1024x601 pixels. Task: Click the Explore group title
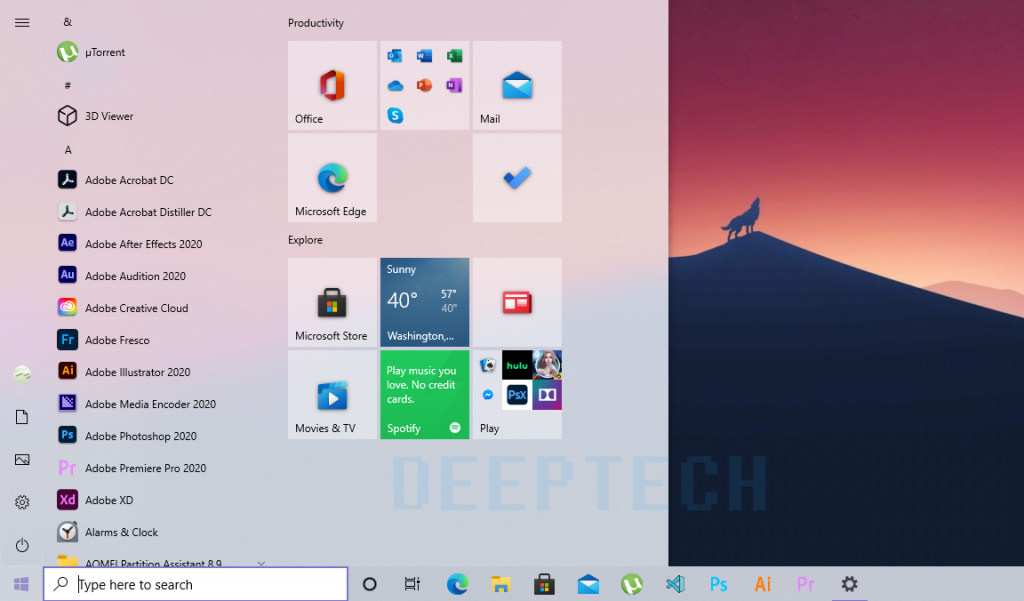click(305, 240)
